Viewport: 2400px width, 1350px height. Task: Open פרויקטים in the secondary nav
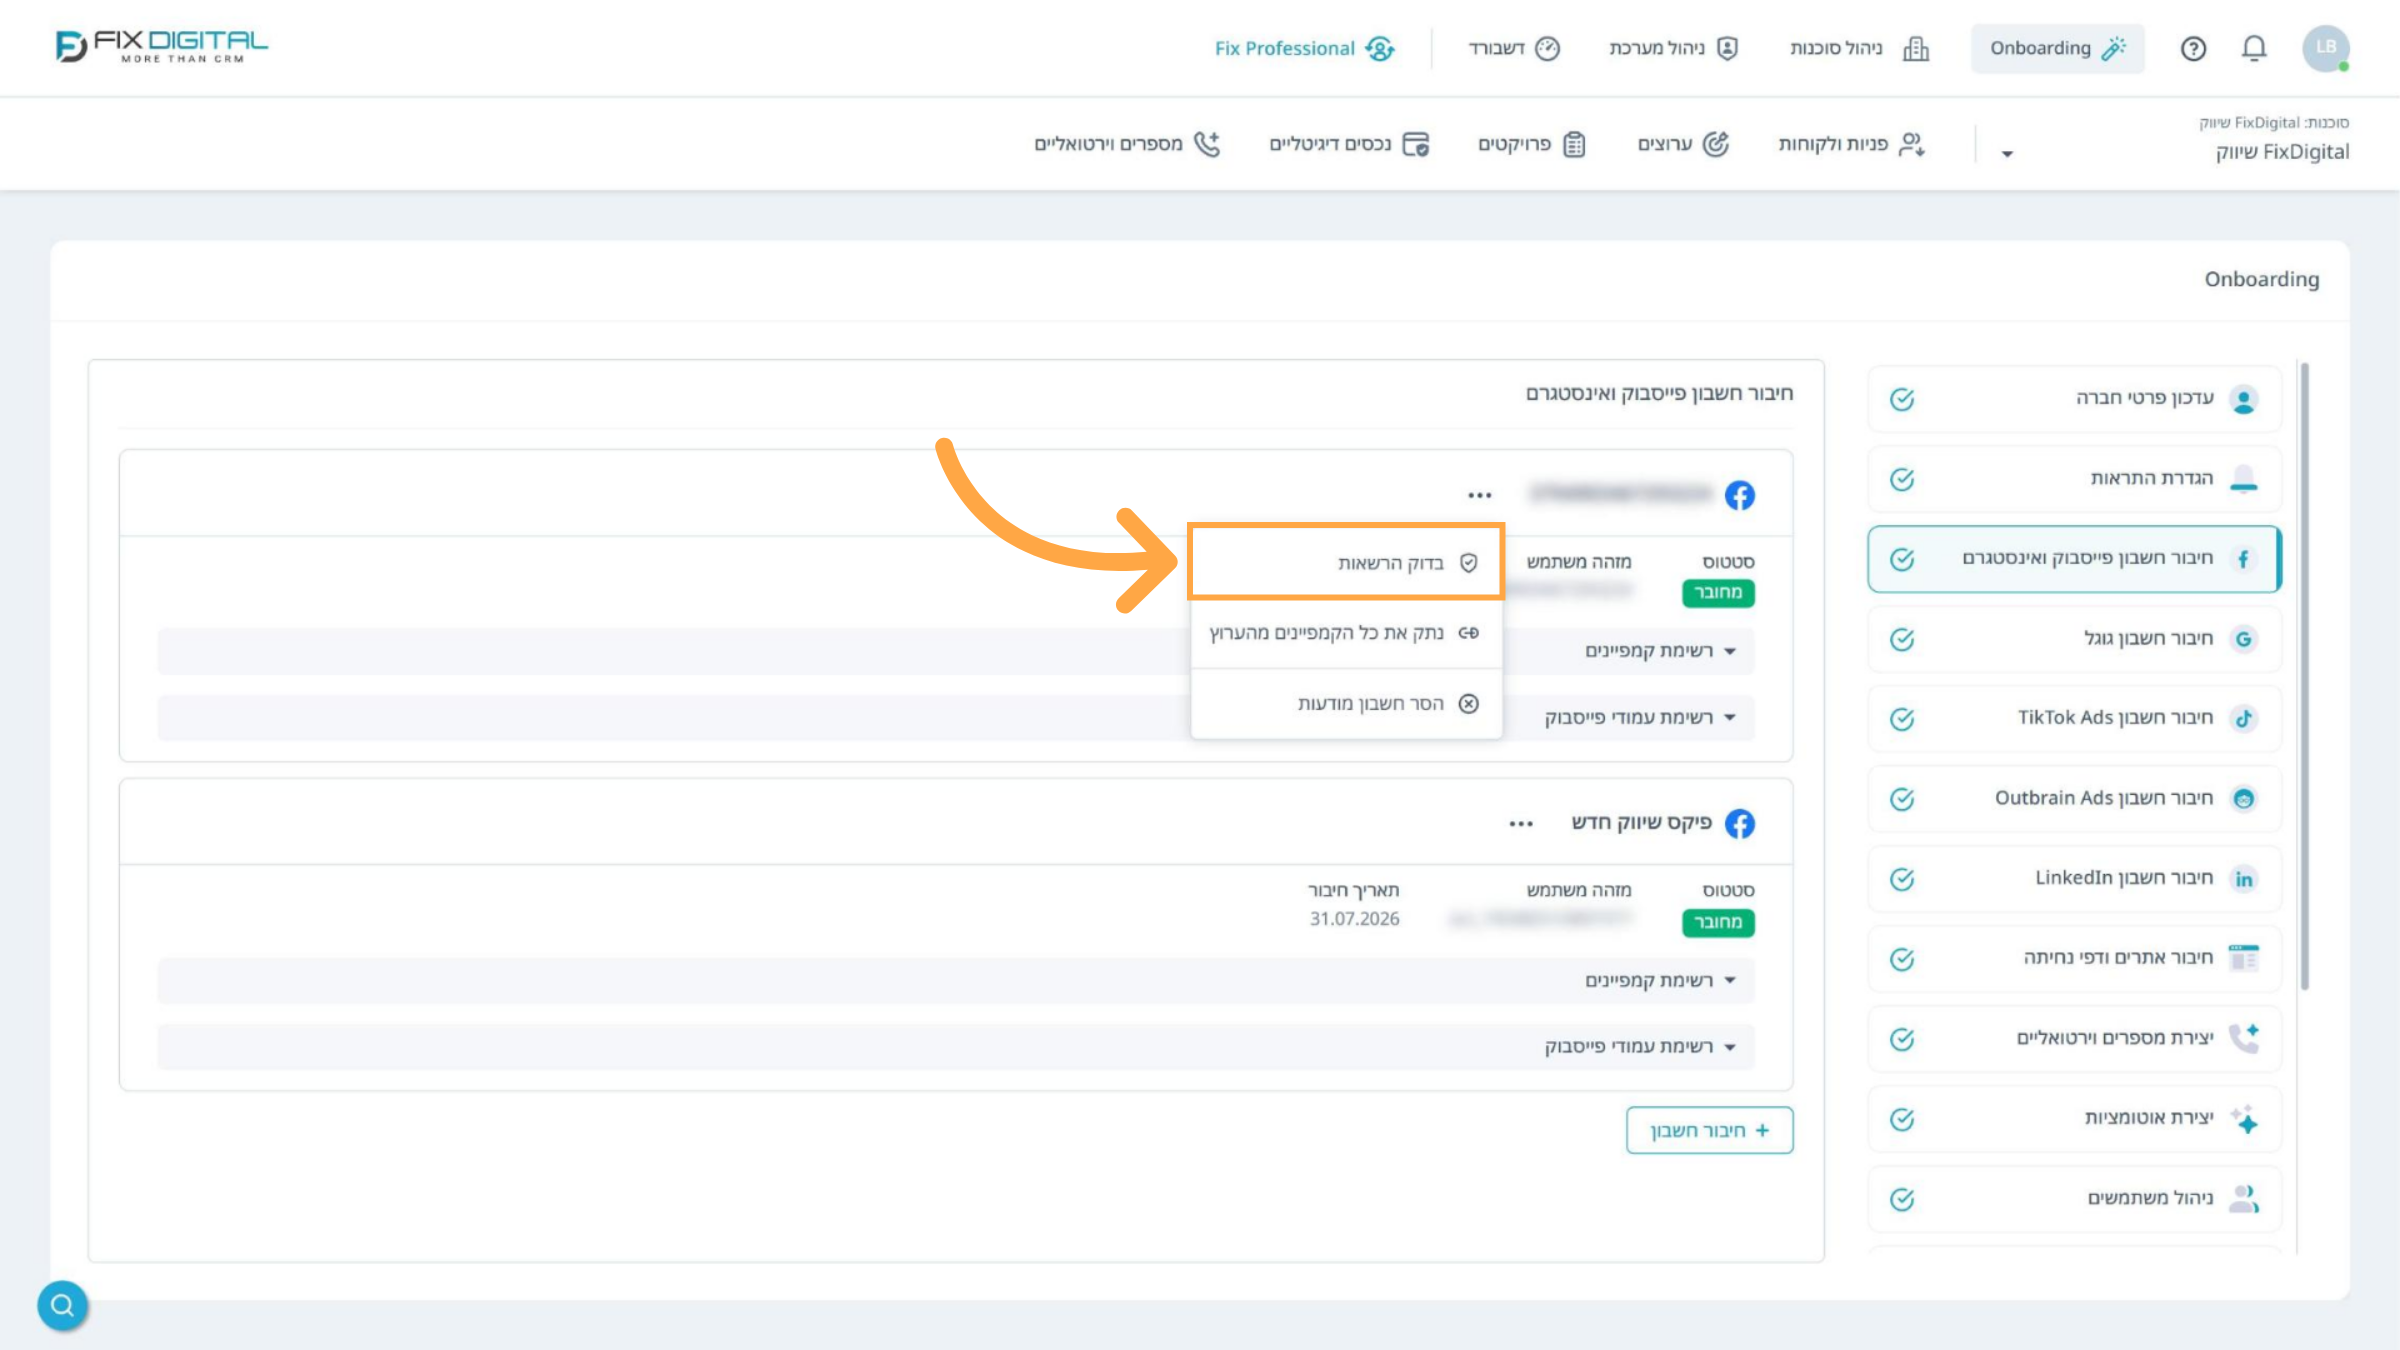pyautogui.click(x=1532, y=144)
